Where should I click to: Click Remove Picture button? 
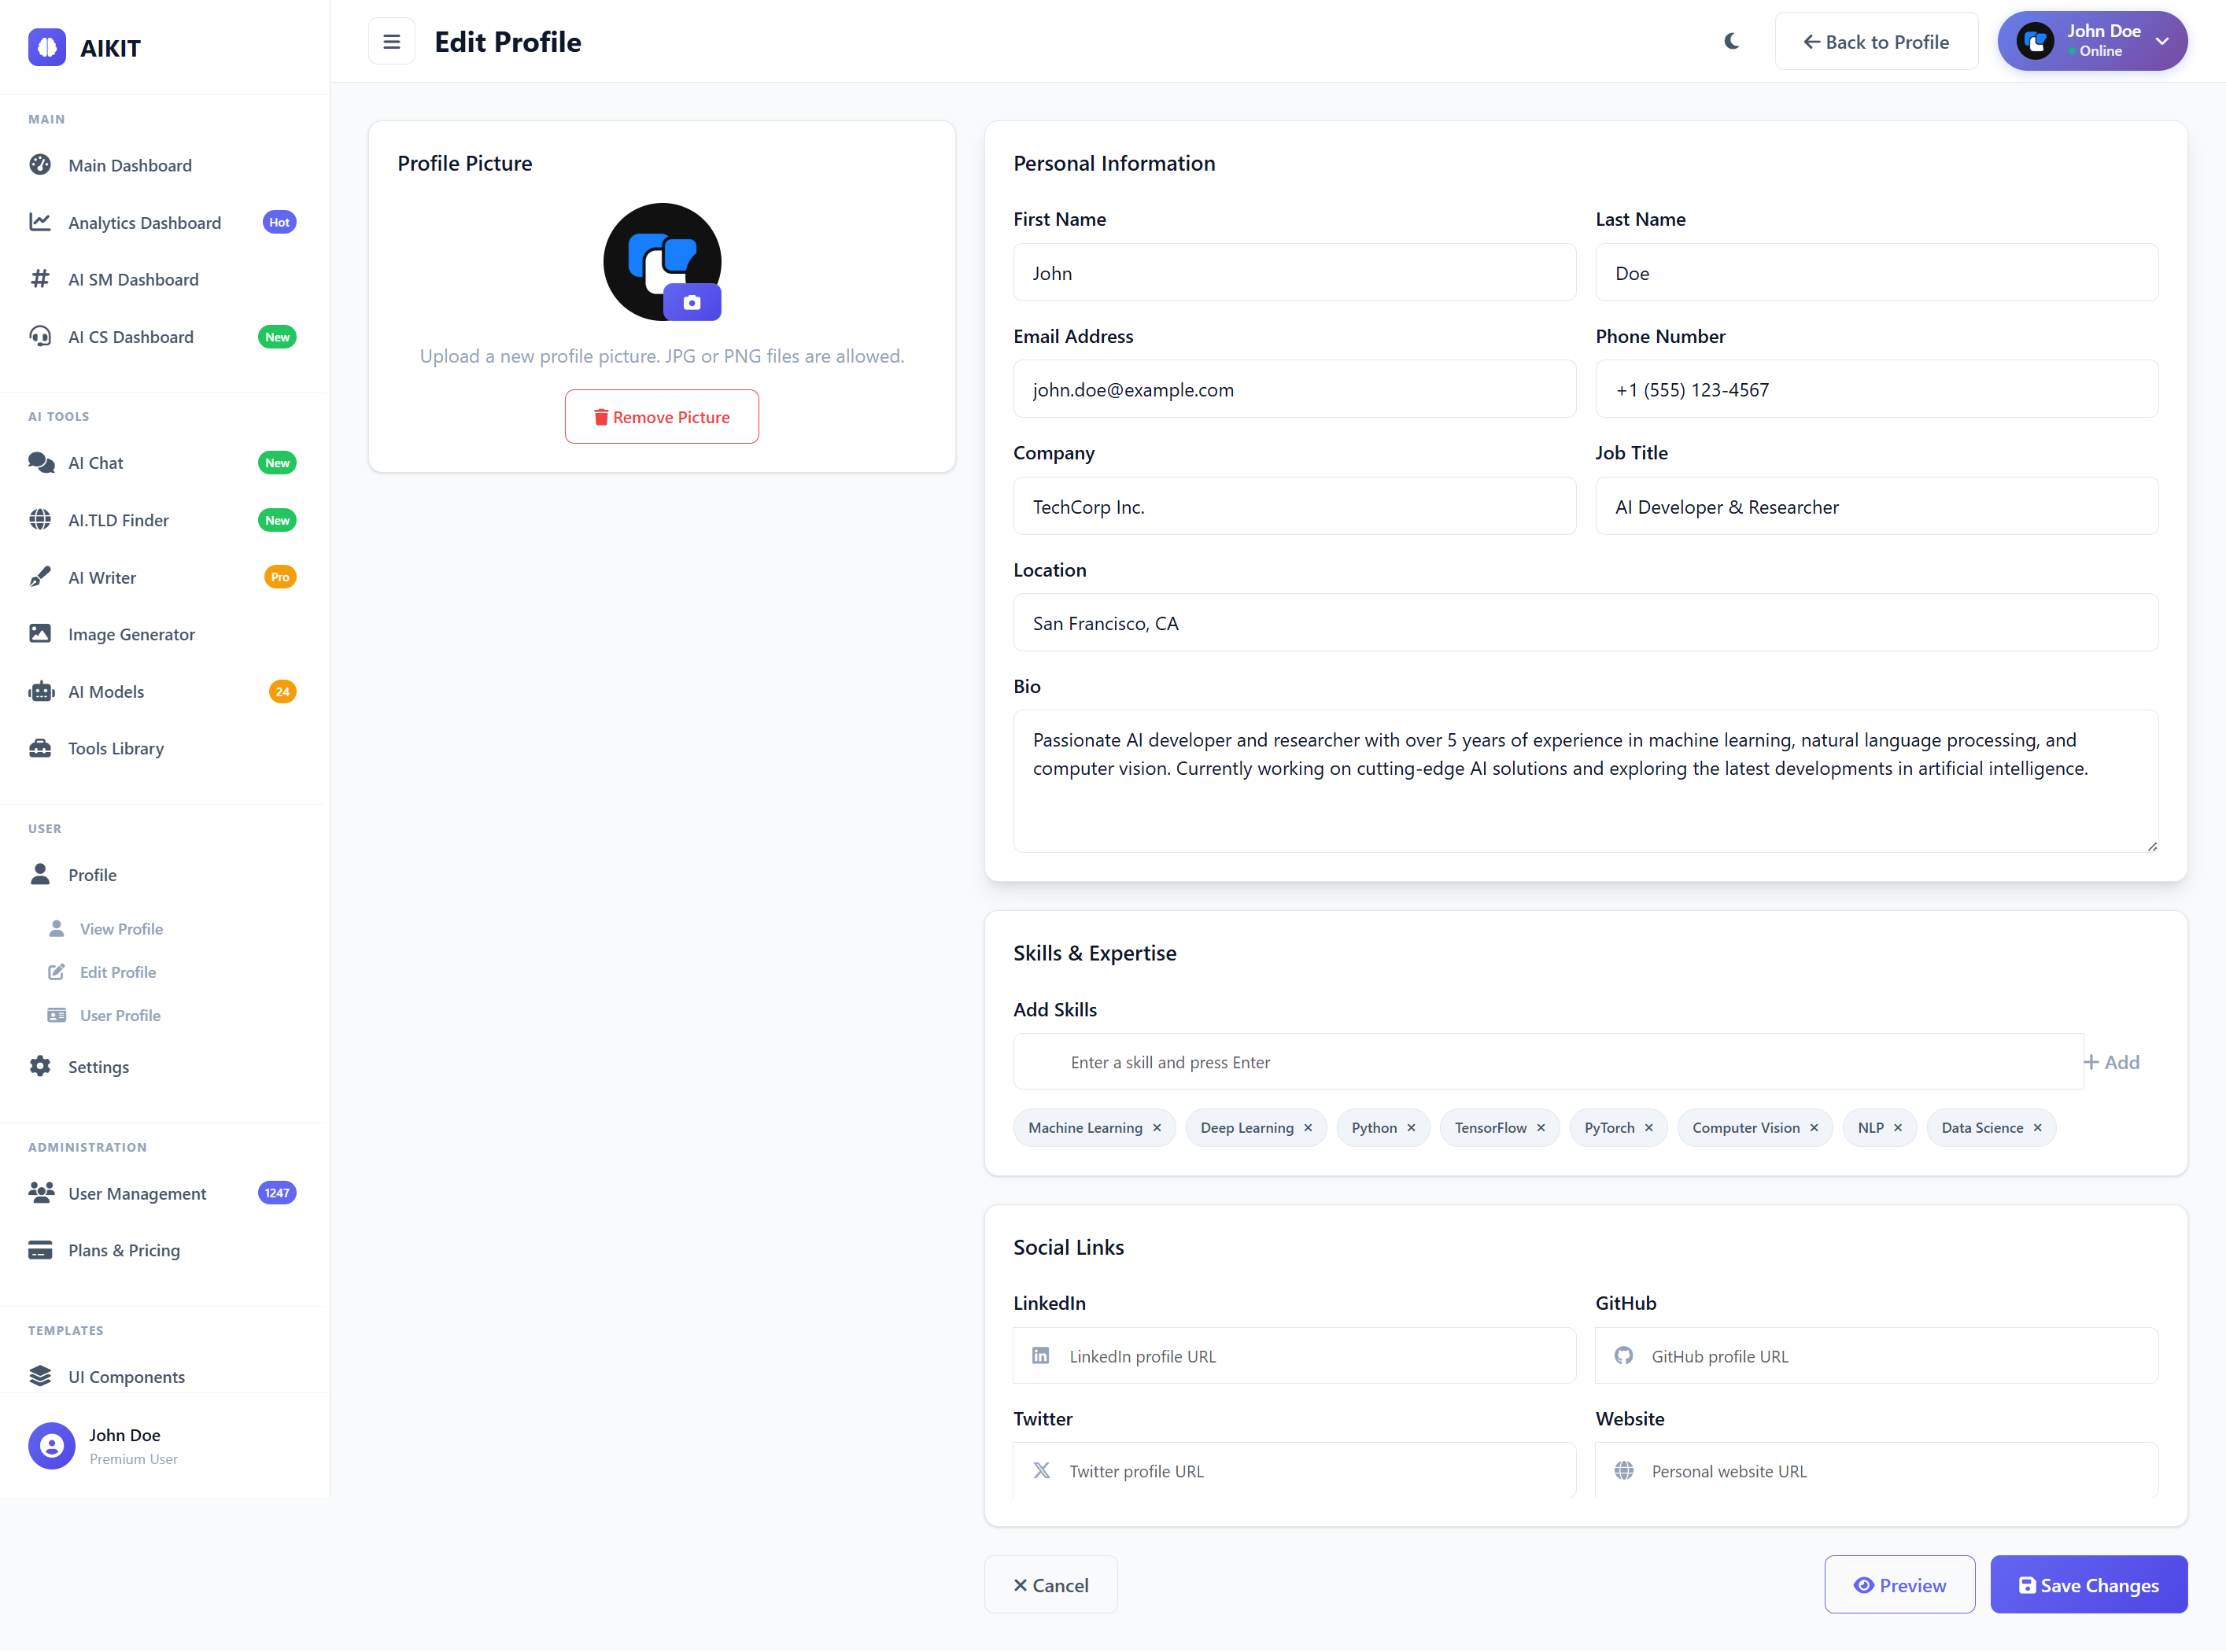(661, 417)
